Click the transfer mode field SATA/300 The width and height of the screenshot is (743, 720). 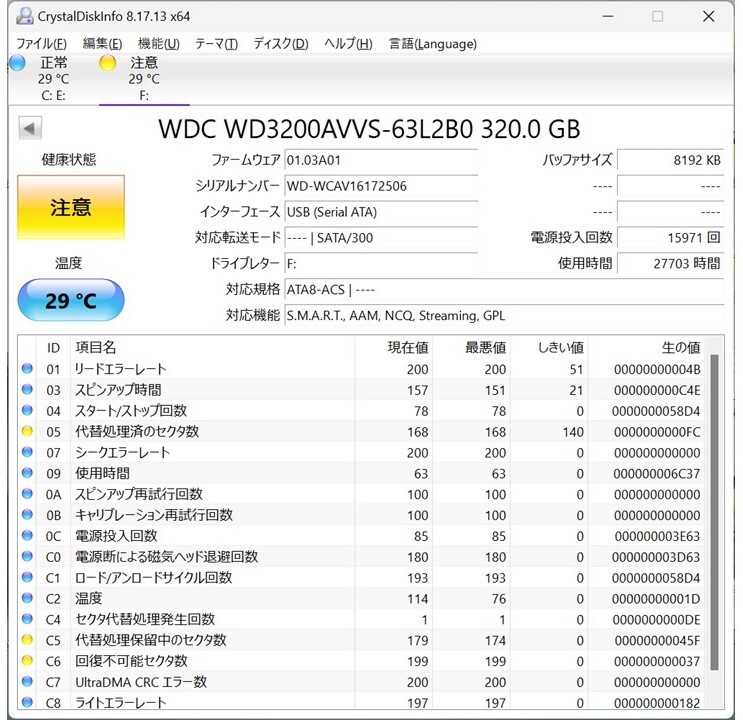[381, 237]
